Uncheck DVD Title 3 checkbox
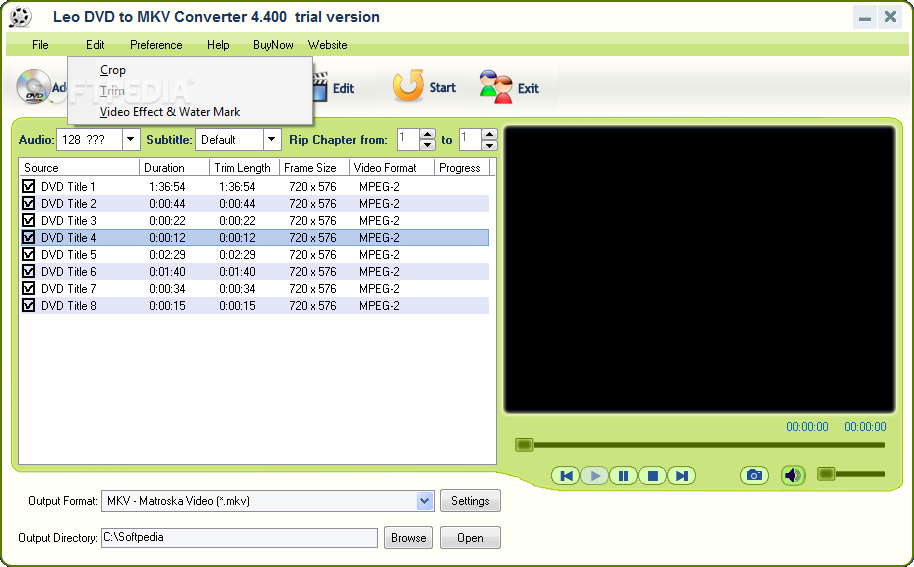Image resolution: width=914 pixels, height=567 pixels. click(29, 220)
